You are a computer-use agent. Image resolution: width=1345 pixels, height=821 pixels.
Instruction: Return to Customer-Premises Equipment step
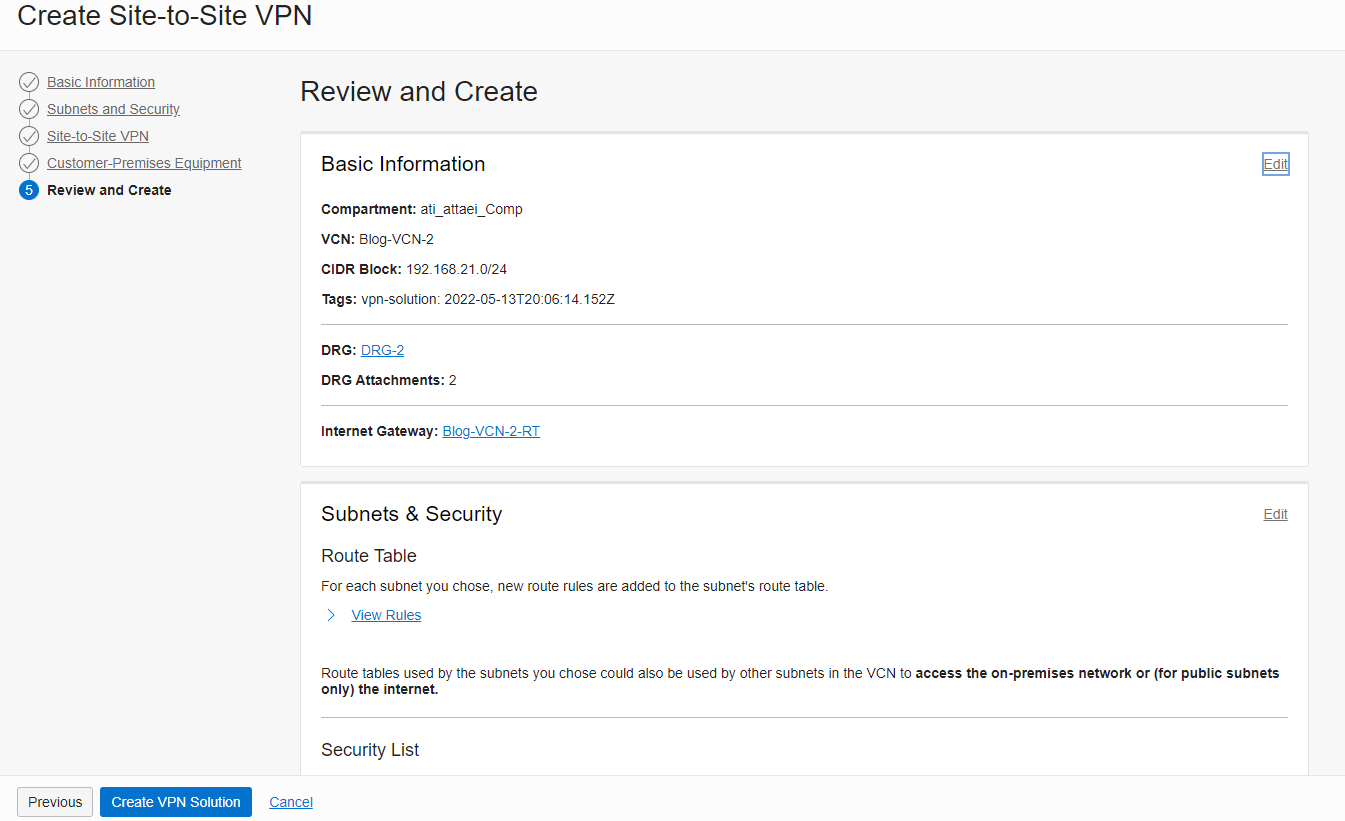click(144, 163)
